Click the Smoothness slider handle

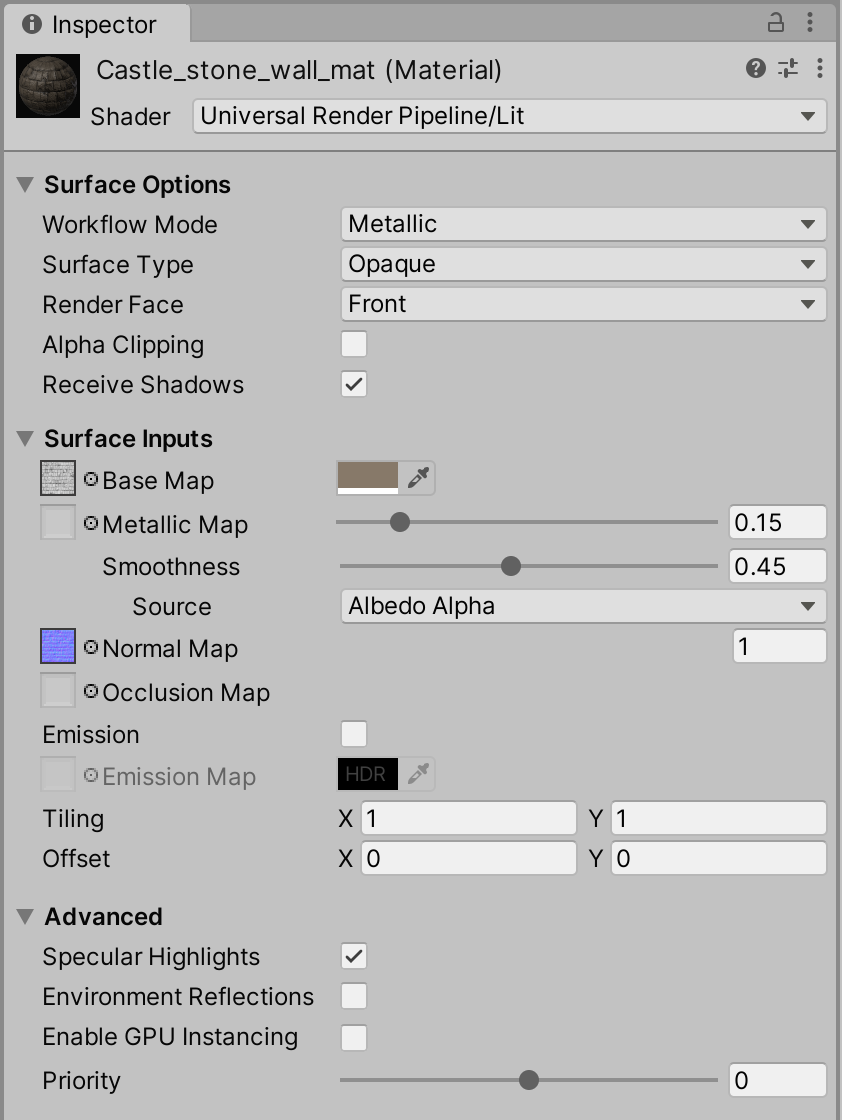pyautogui.click(x=511, y=567)
